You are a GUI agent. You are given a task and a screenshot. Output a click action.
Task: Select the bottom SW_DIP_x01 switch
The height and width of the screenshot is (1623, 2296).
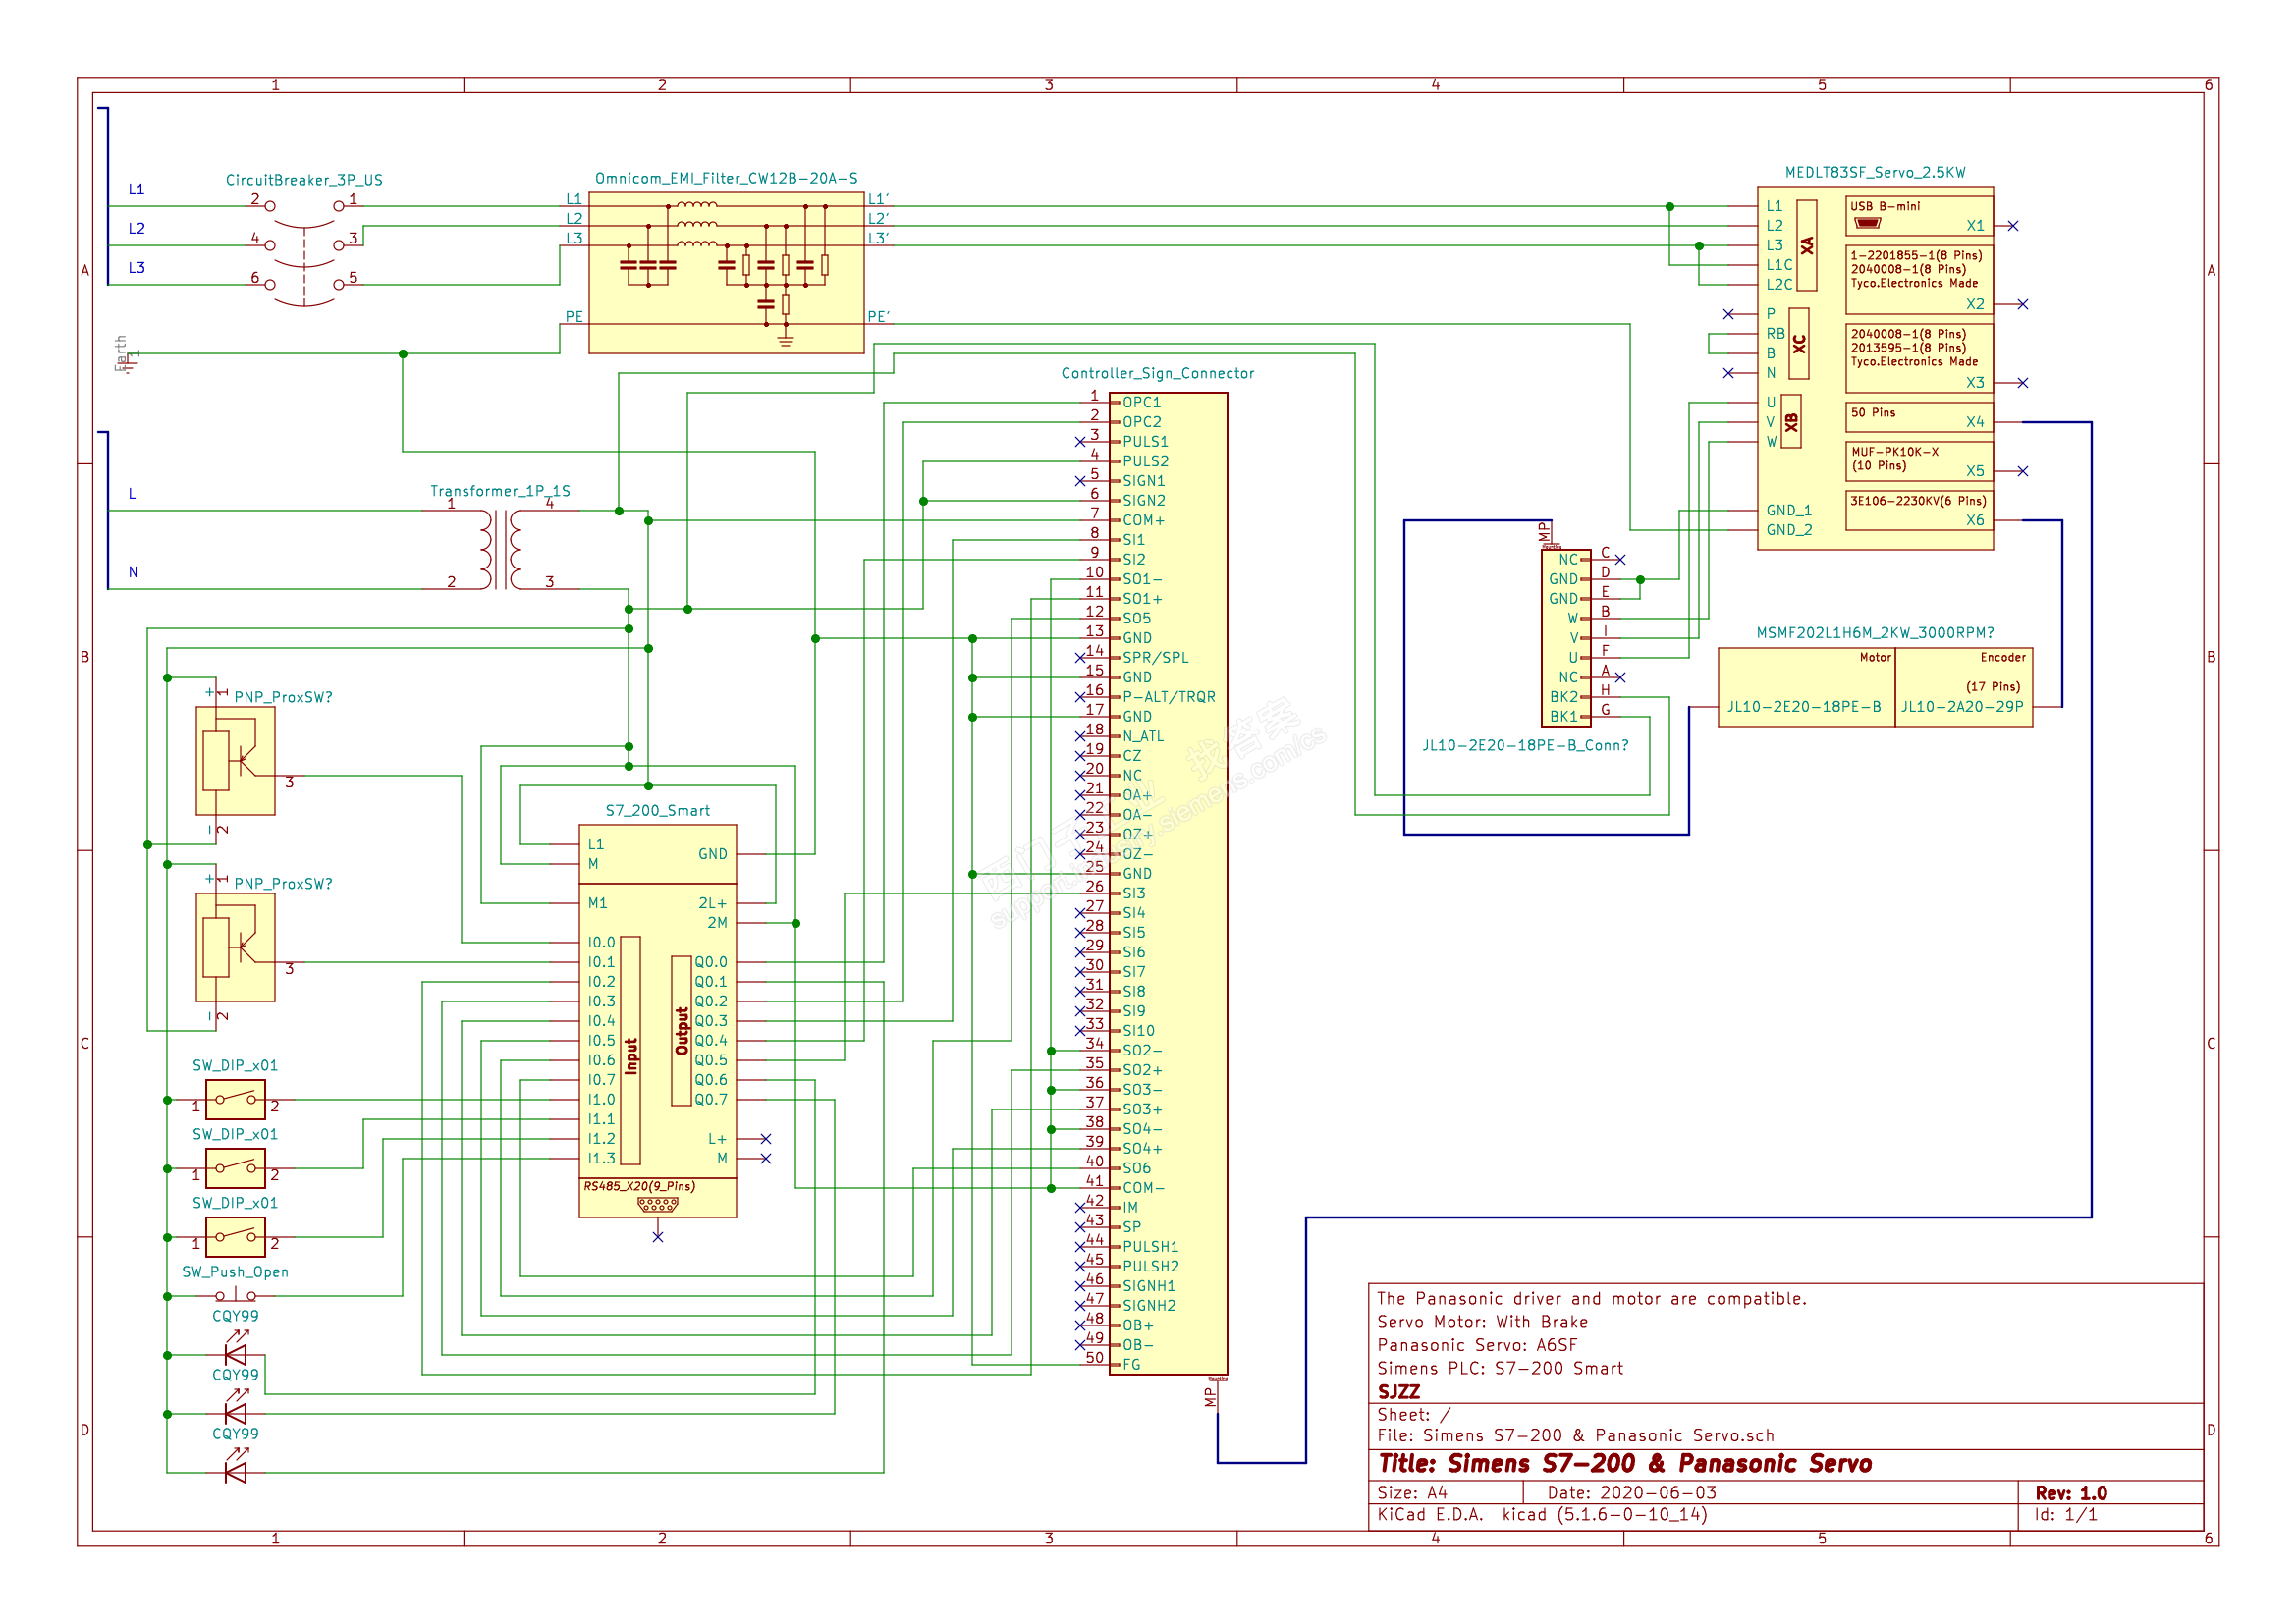coord(235,1237)
